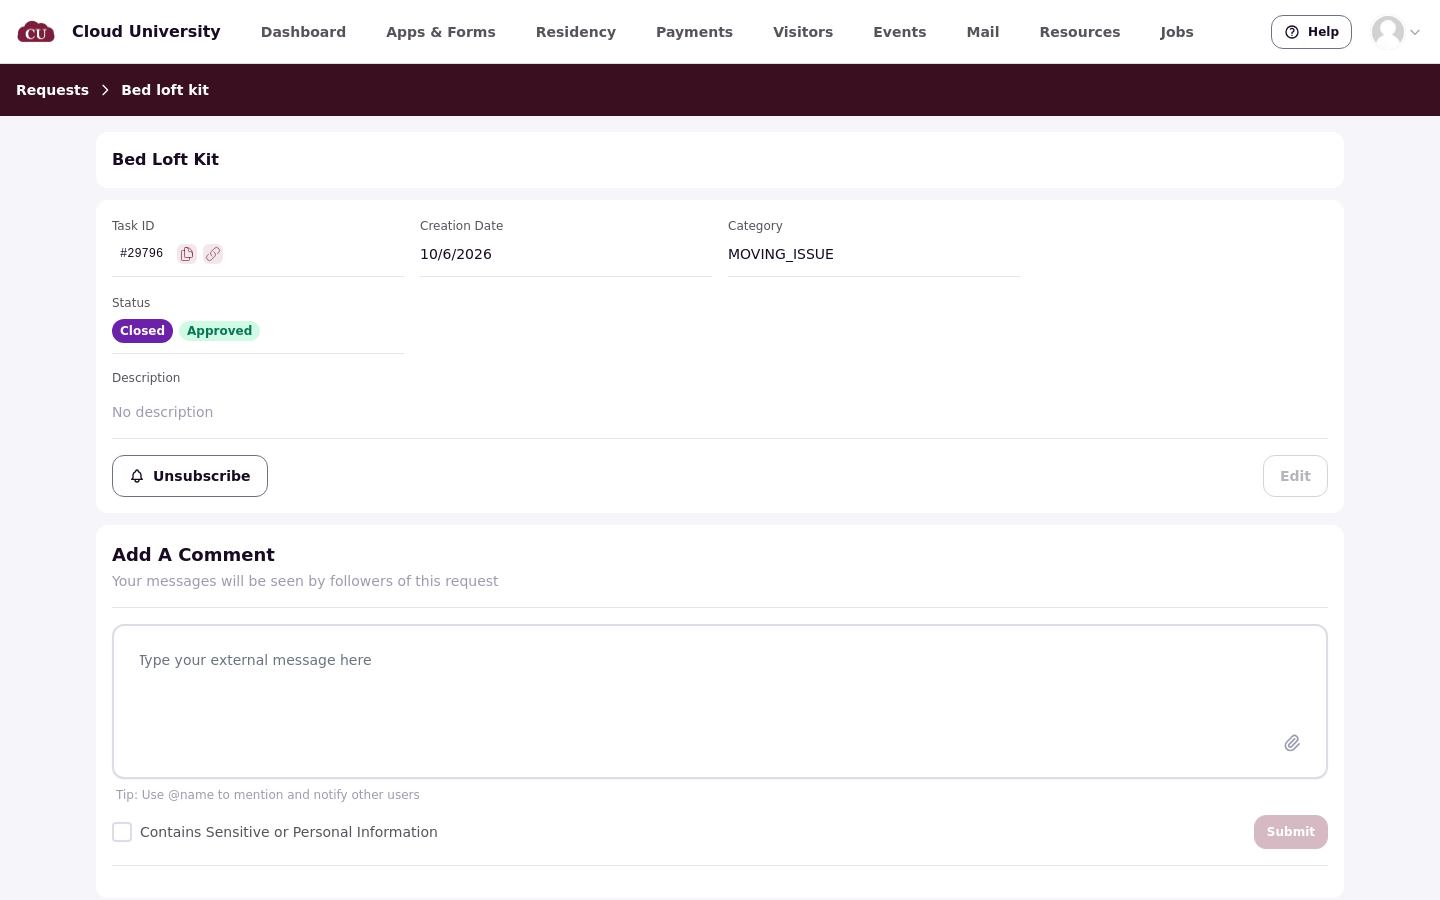Click the Closed status badge

pos(142,331)
